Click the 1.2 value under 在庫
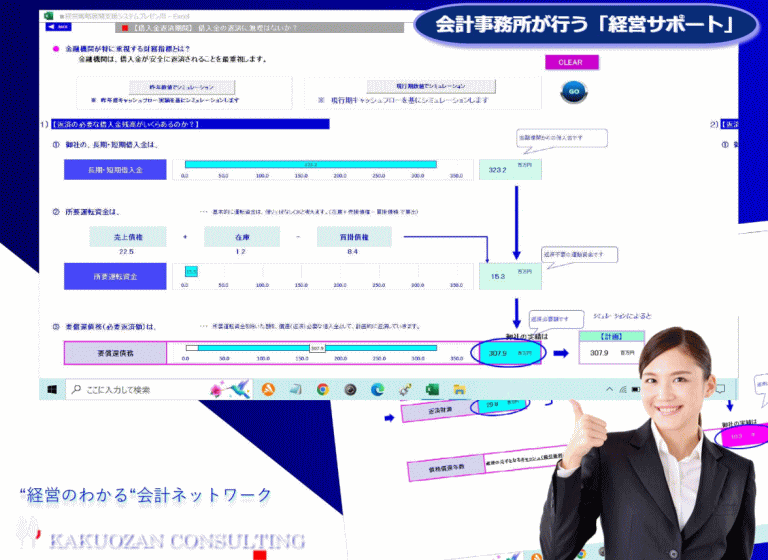 coord(240,251)
